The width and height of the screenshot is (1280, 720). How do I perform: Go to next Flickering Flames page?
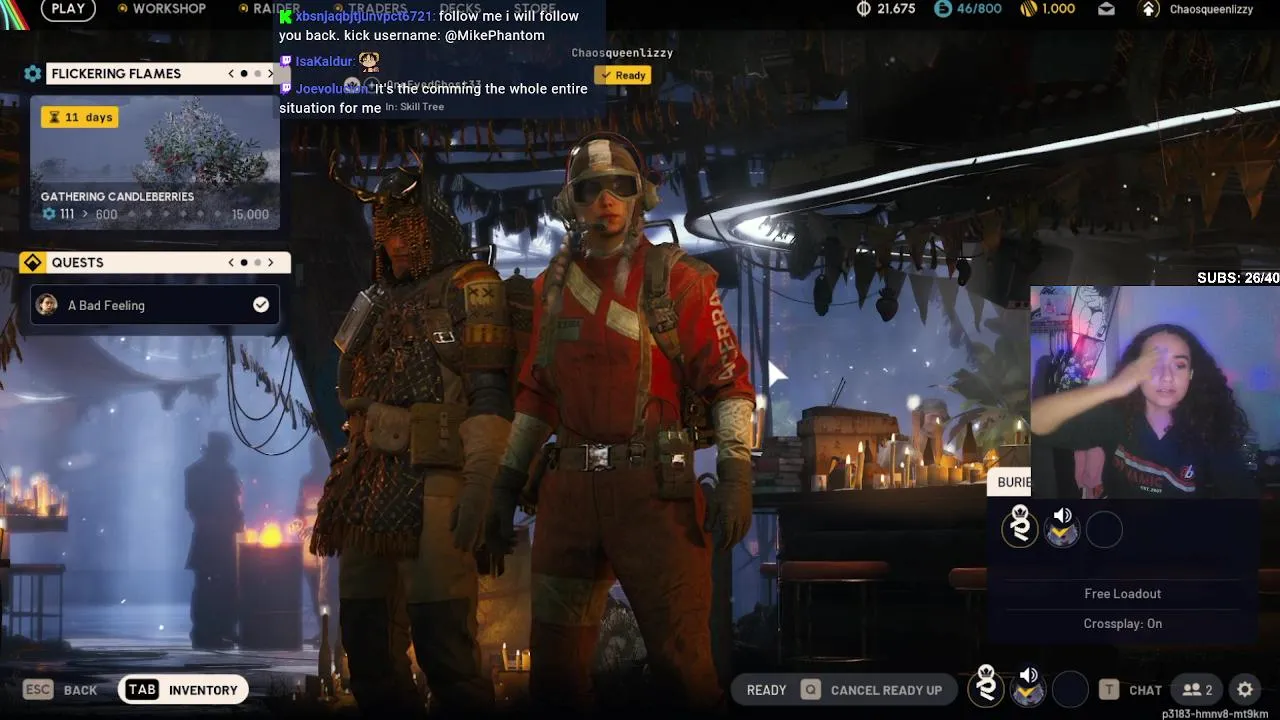(x=270, y=74)
